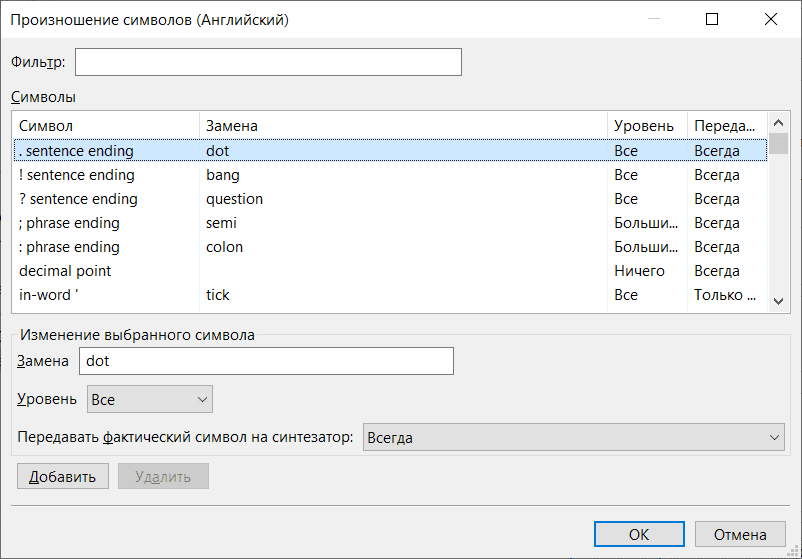Confirm the dialog with OK

pos(639,535)
